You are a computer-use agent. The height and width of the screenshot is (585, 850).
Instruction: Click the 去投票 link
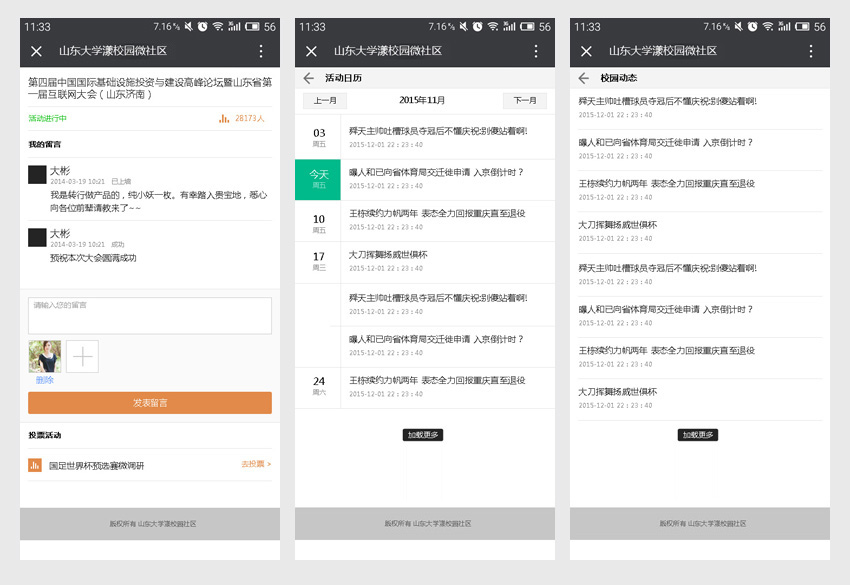pos(256,465)
